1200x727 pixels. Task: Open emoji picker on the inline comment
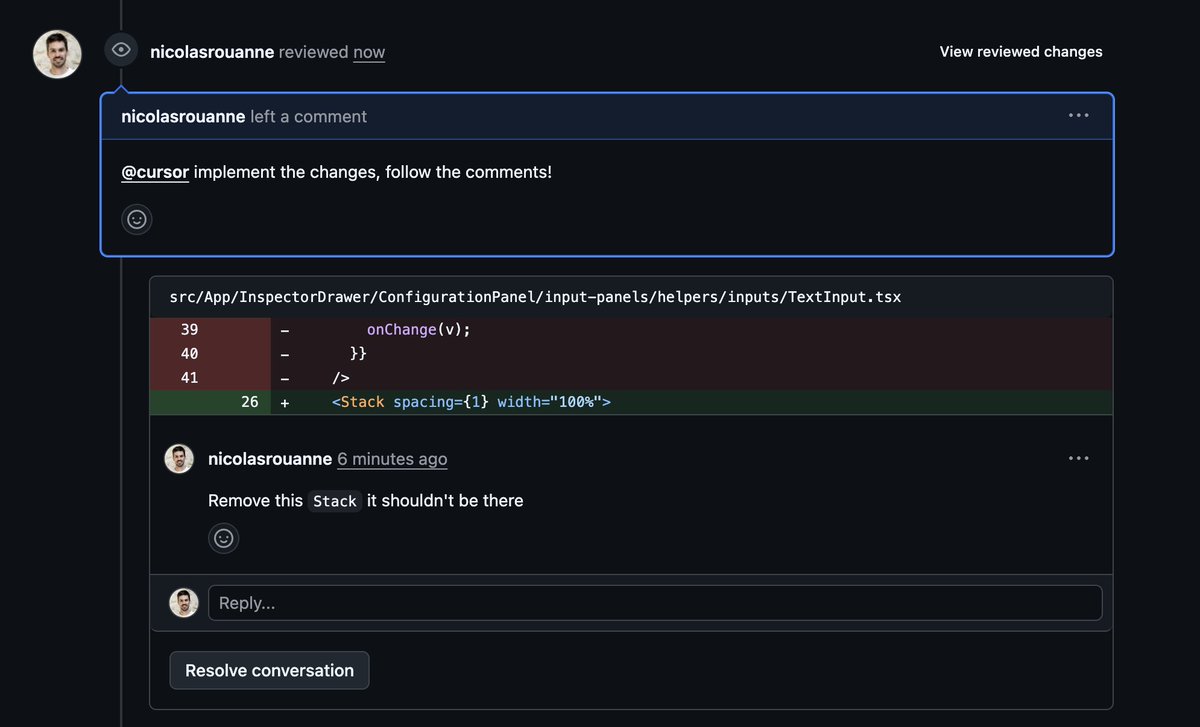click(x=224, y=538)
